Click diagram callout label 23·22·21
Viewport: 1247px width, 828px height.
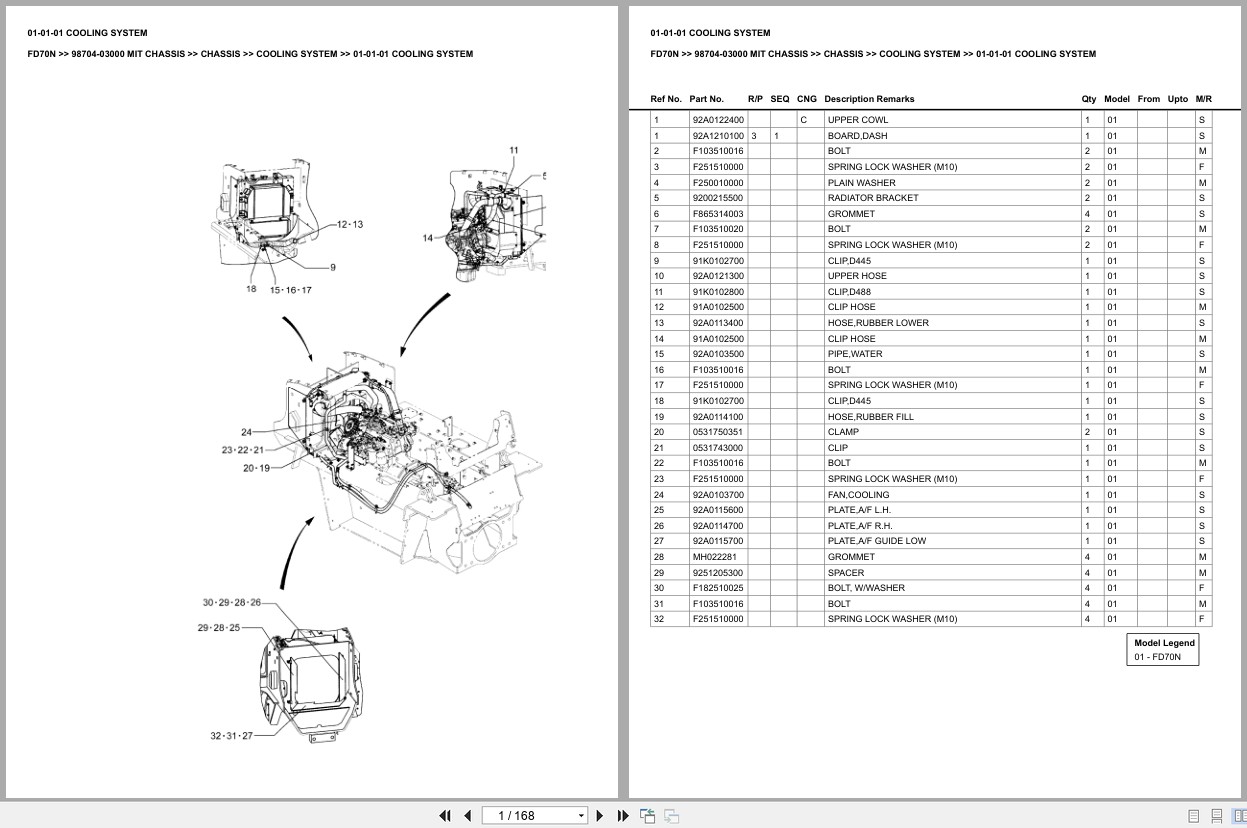pos(243,450)
